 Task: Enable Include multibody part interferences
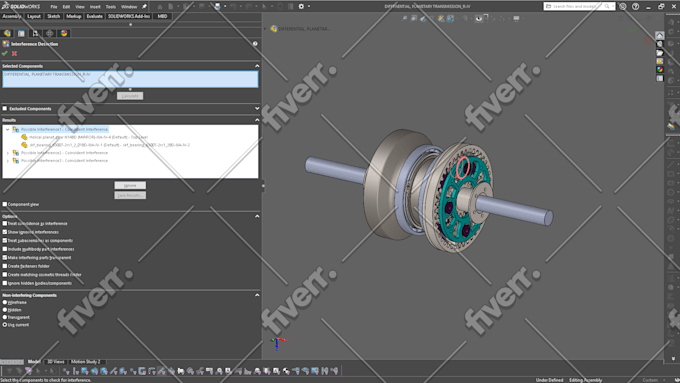click(5, 249)
